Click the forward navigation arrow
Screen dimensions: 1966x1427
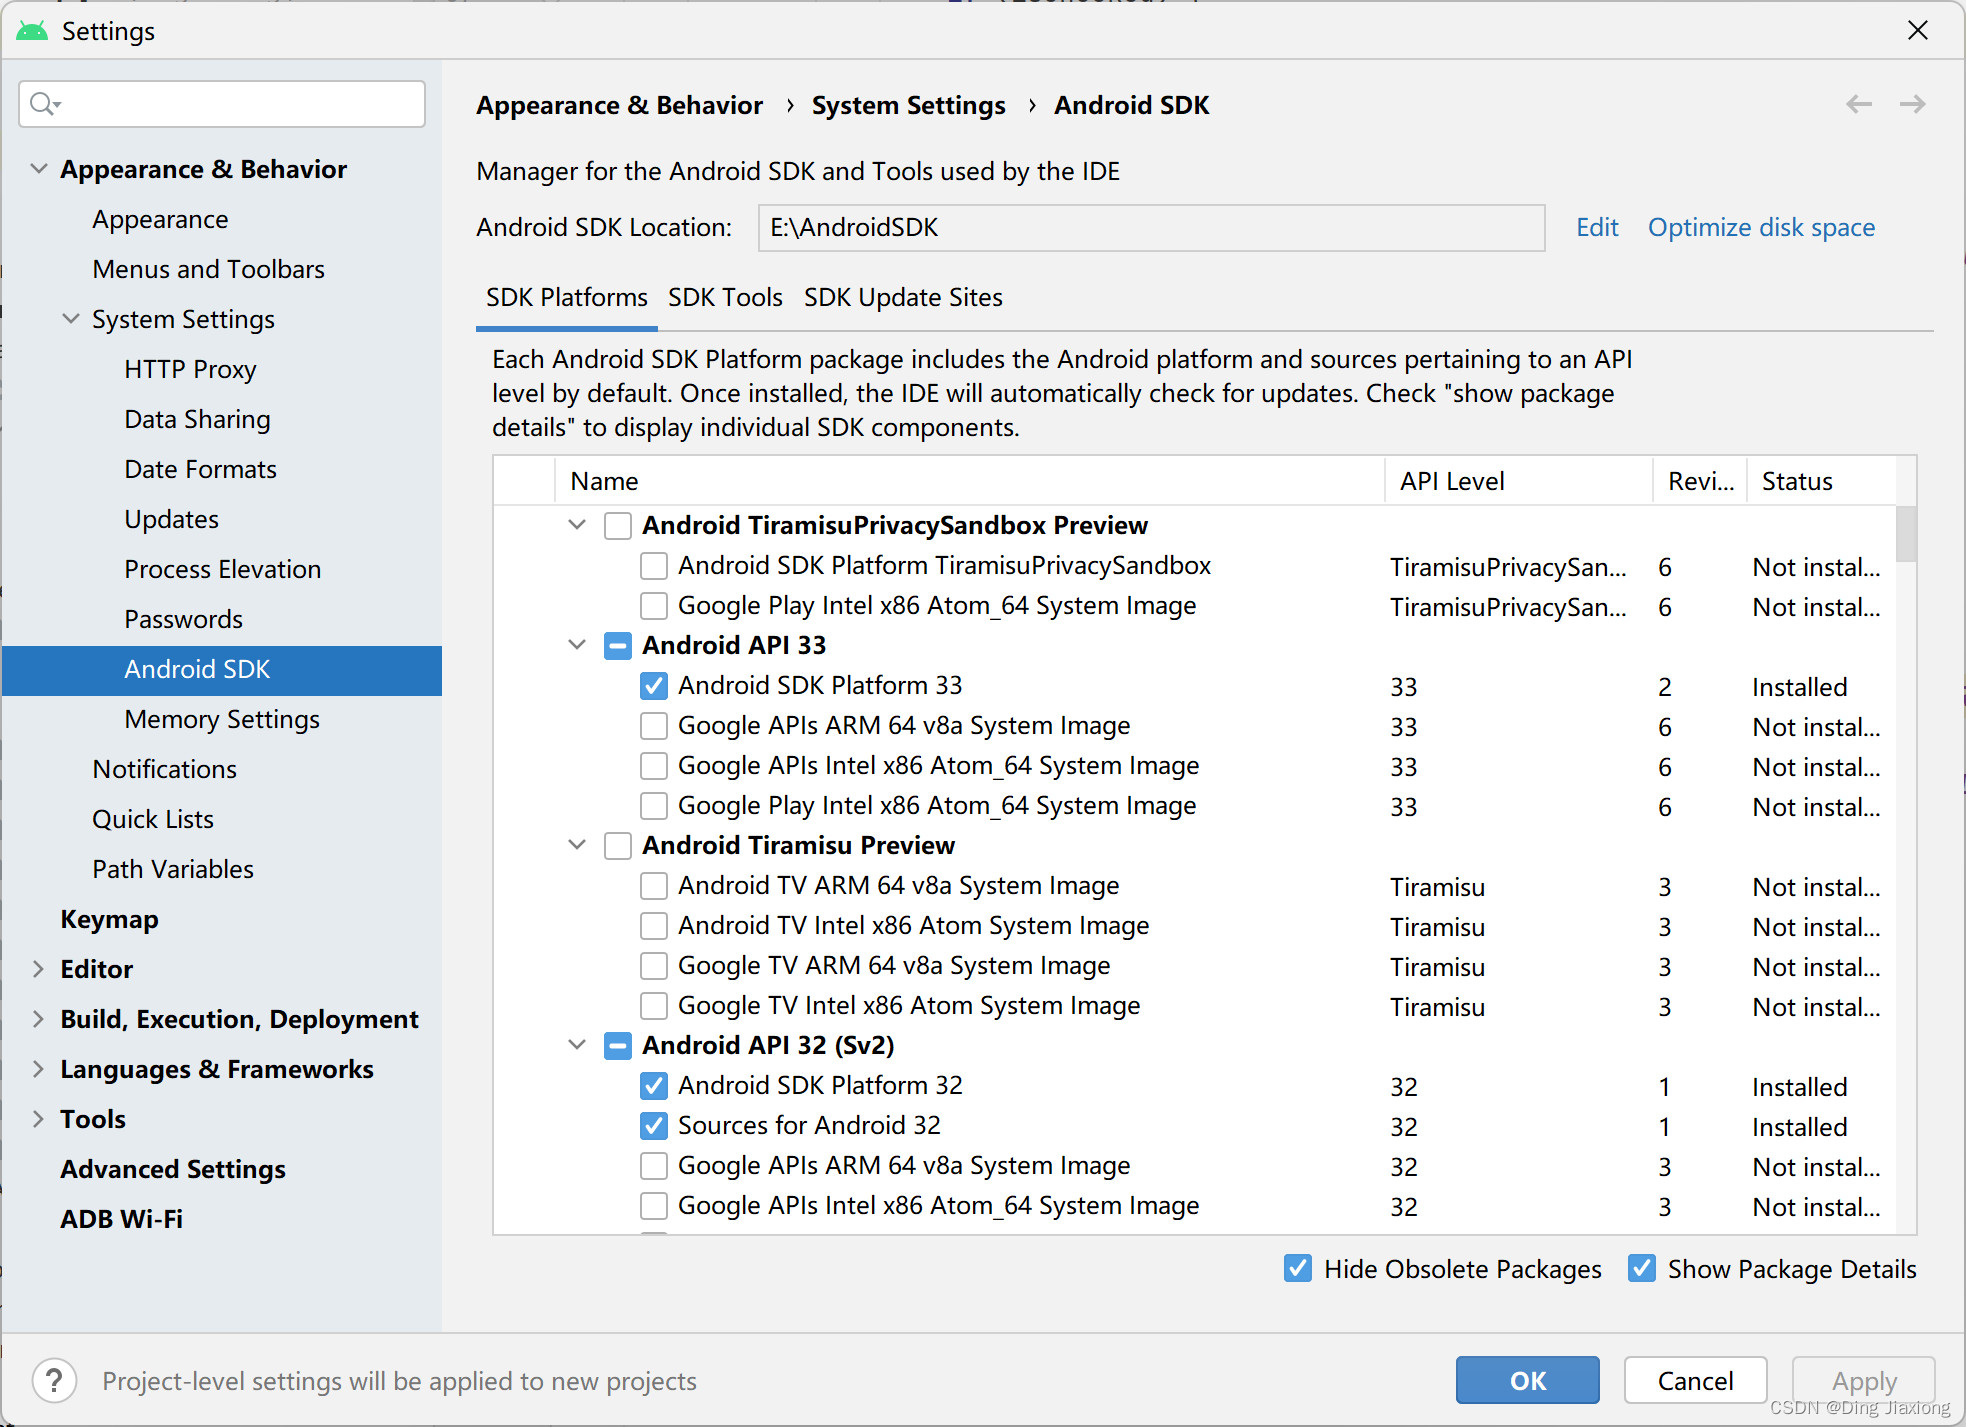[1912, 104]
